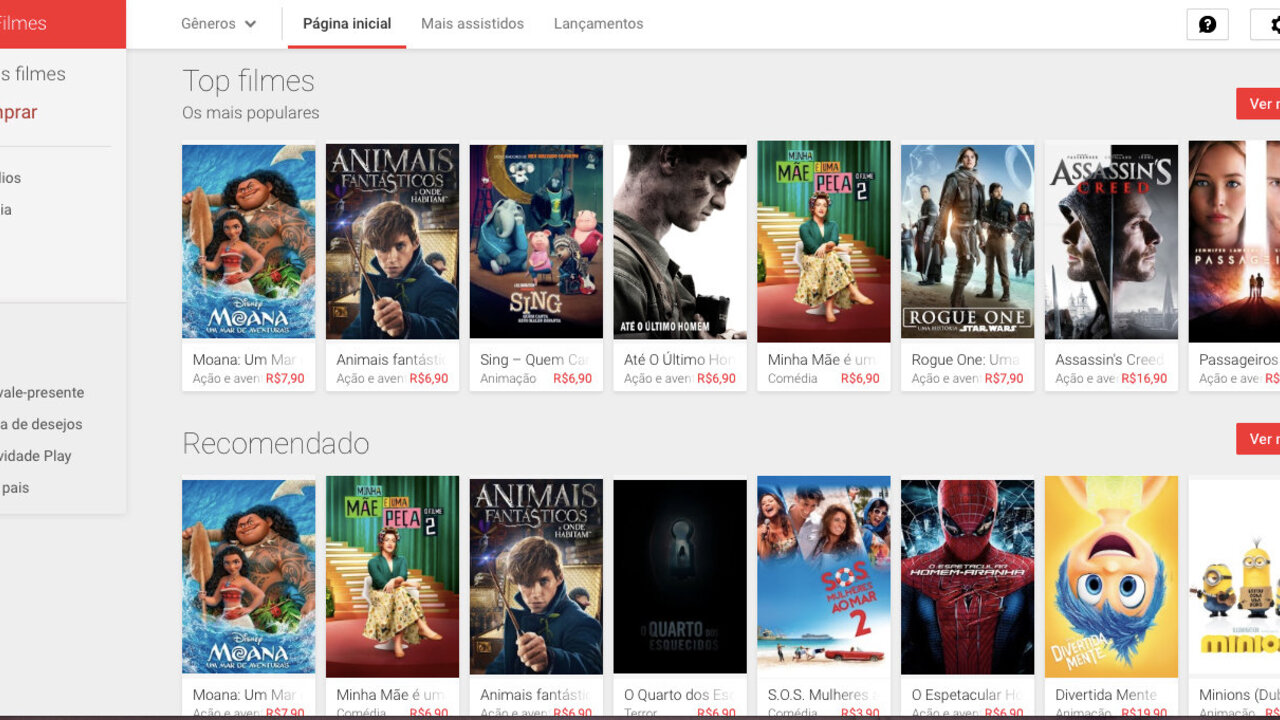Open the vale-presente sidebar link
Screen dimensions: 1280x720
coord(42,393)
